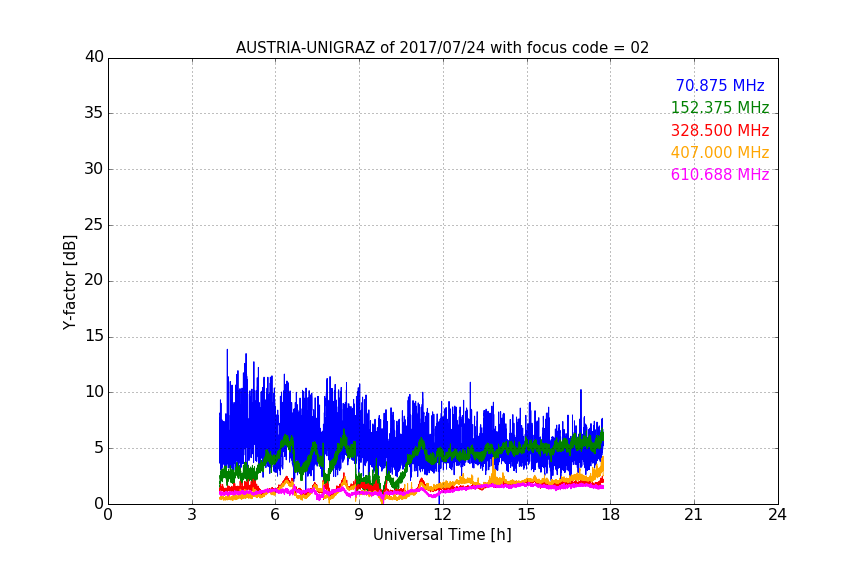The width and height of the screenshot is (864, 576).
Task: Click the y-axis tick label 35
Action: (94, 113)
